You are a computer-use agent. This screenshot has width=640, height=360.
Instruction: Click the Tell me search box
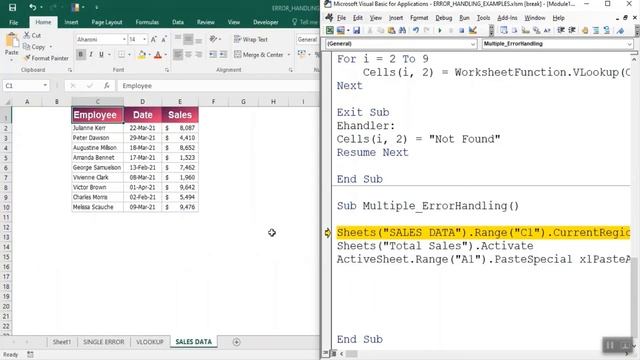[x=305, y=22]
